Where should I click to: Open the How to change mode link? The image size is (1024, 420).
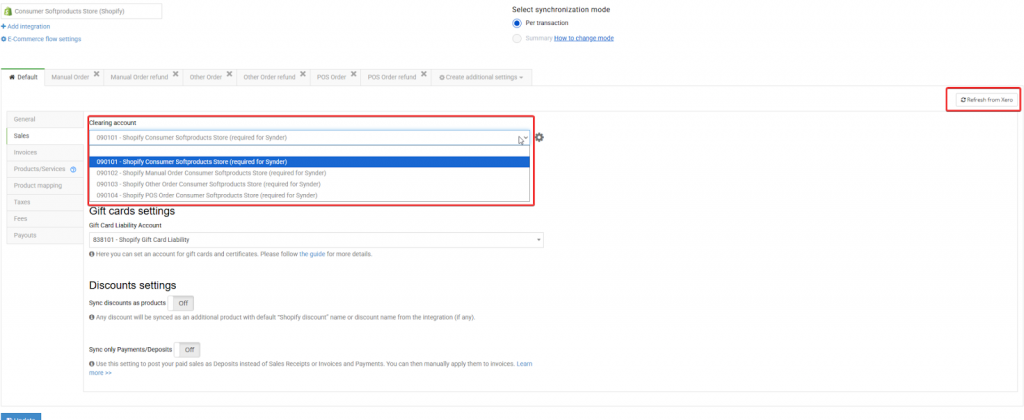pyautogui.click(x=584, y=38)
